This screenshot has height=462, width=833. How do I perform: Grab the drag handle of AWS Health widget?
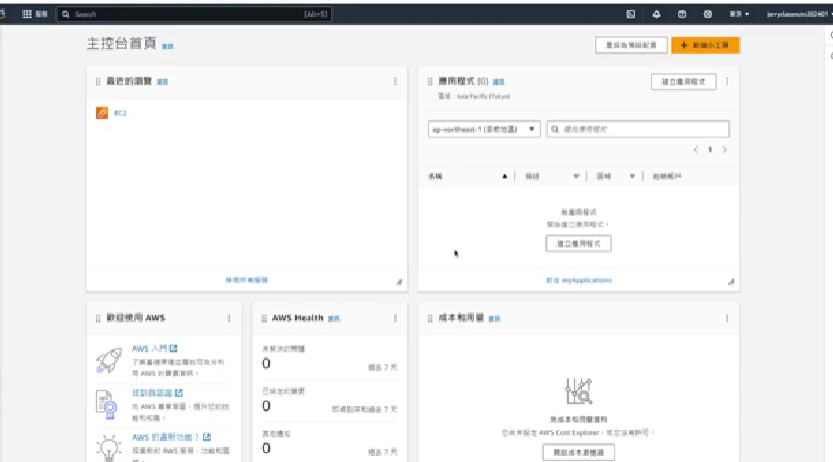pos(264,318)
